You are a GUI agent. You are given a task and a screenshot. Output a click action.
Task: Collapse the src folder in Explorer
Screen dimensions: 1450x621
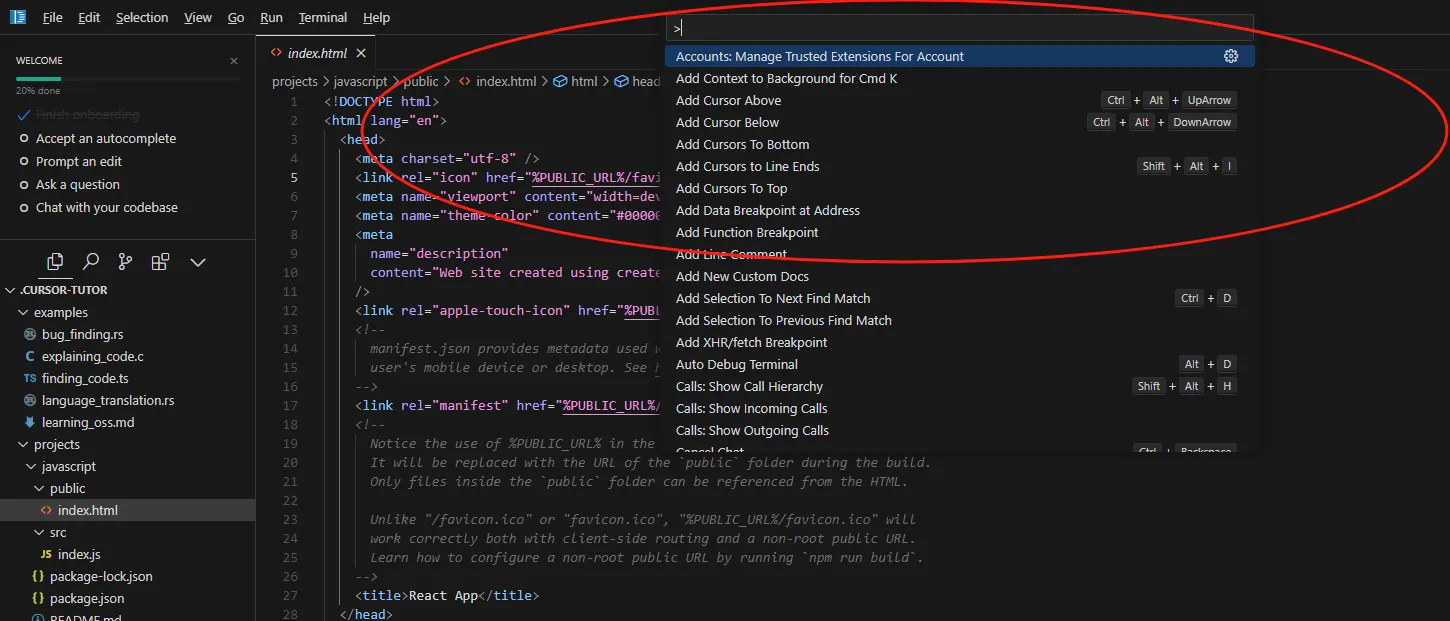pos(58,533)
